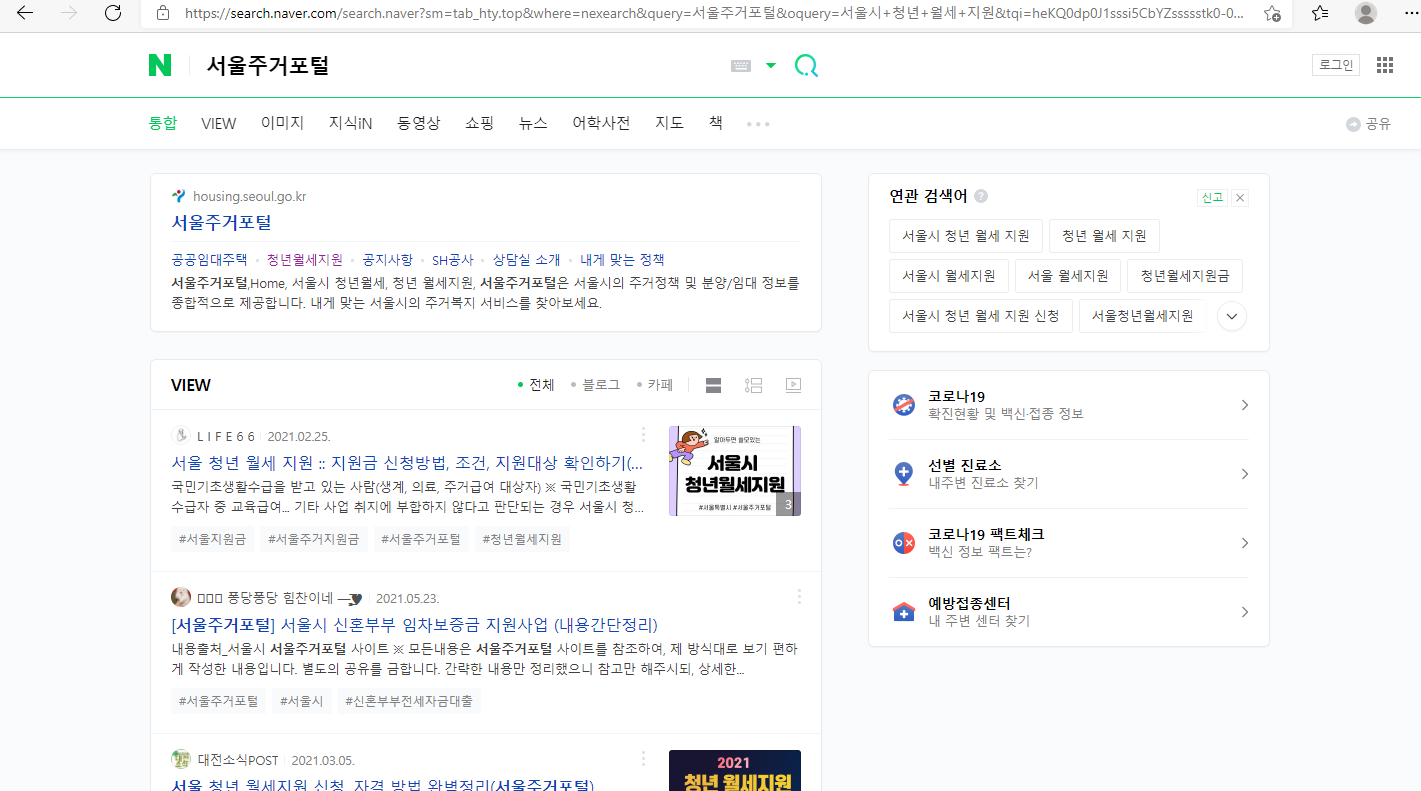
Task: Open the 쇼핑 tab
Action: pos(479,123)
